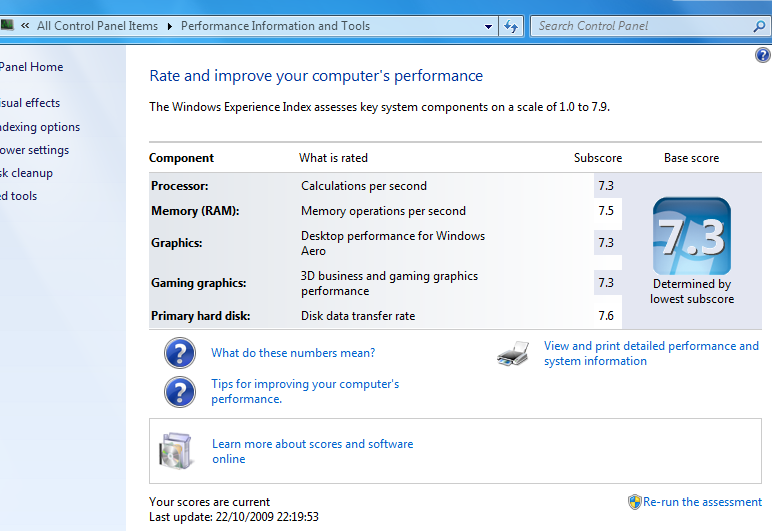Click Performance Information and Tools breadcrumb
772x531 pixels.
click(x=275, y=26)
